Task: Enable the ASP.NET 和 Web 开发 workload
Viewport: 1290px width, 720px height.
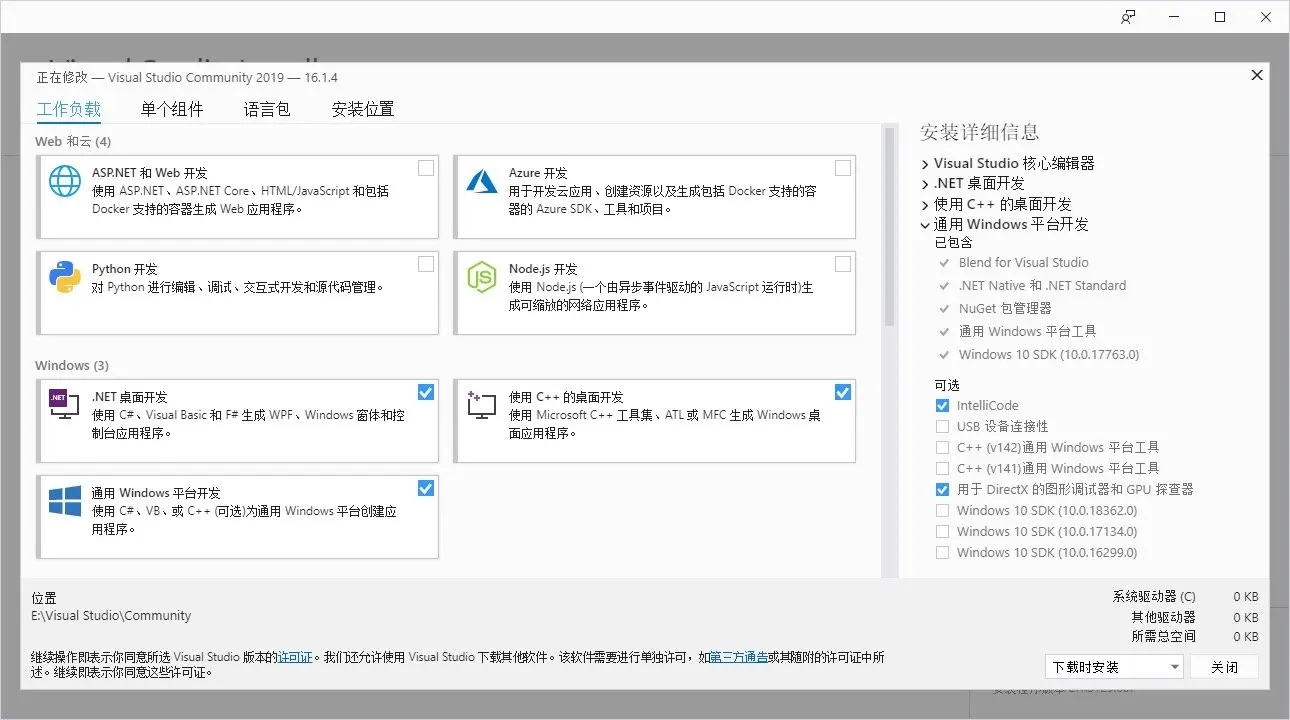Action: click(426, 168)
